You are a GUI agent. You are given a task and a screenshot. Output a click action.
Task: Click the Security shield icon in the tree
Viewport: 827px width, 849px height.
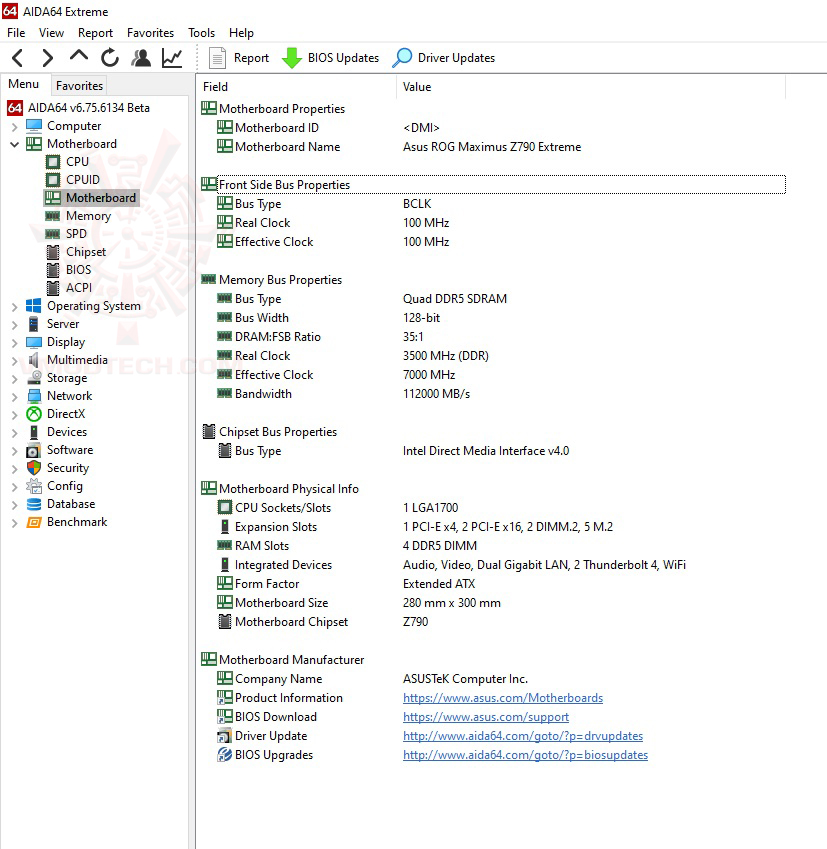pos(34,468)
